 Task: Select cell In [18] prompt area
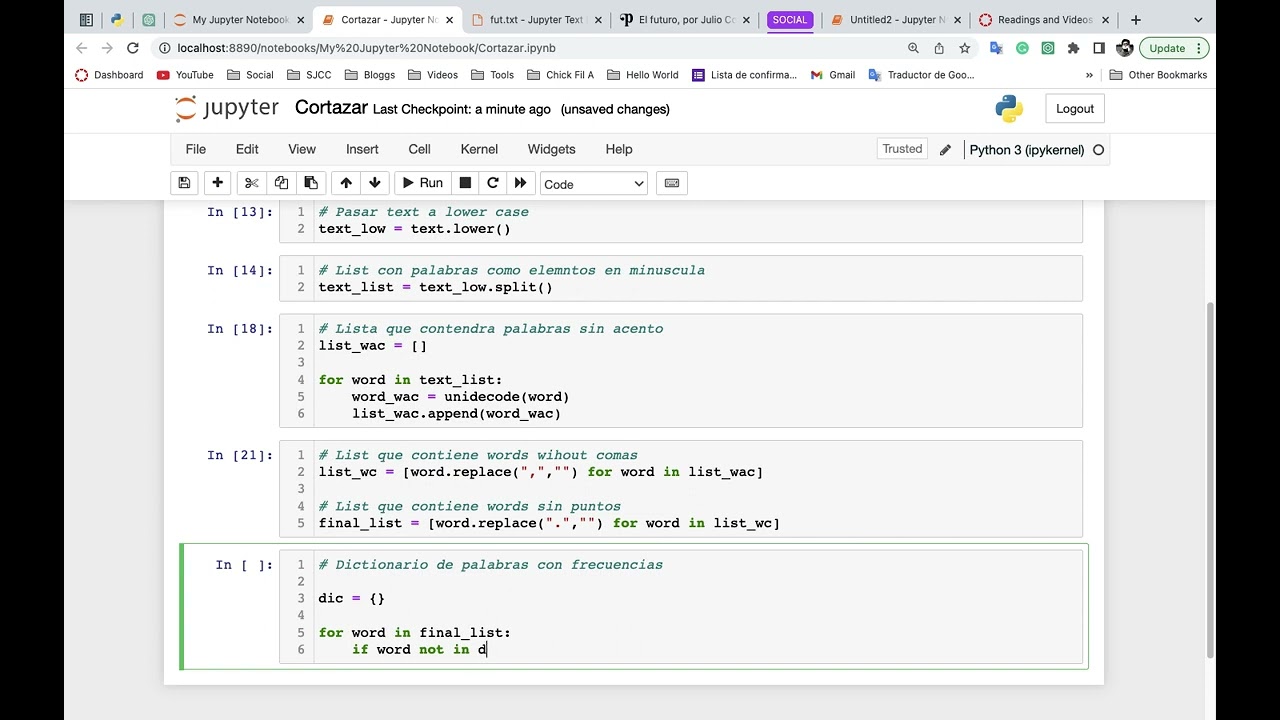240,329
